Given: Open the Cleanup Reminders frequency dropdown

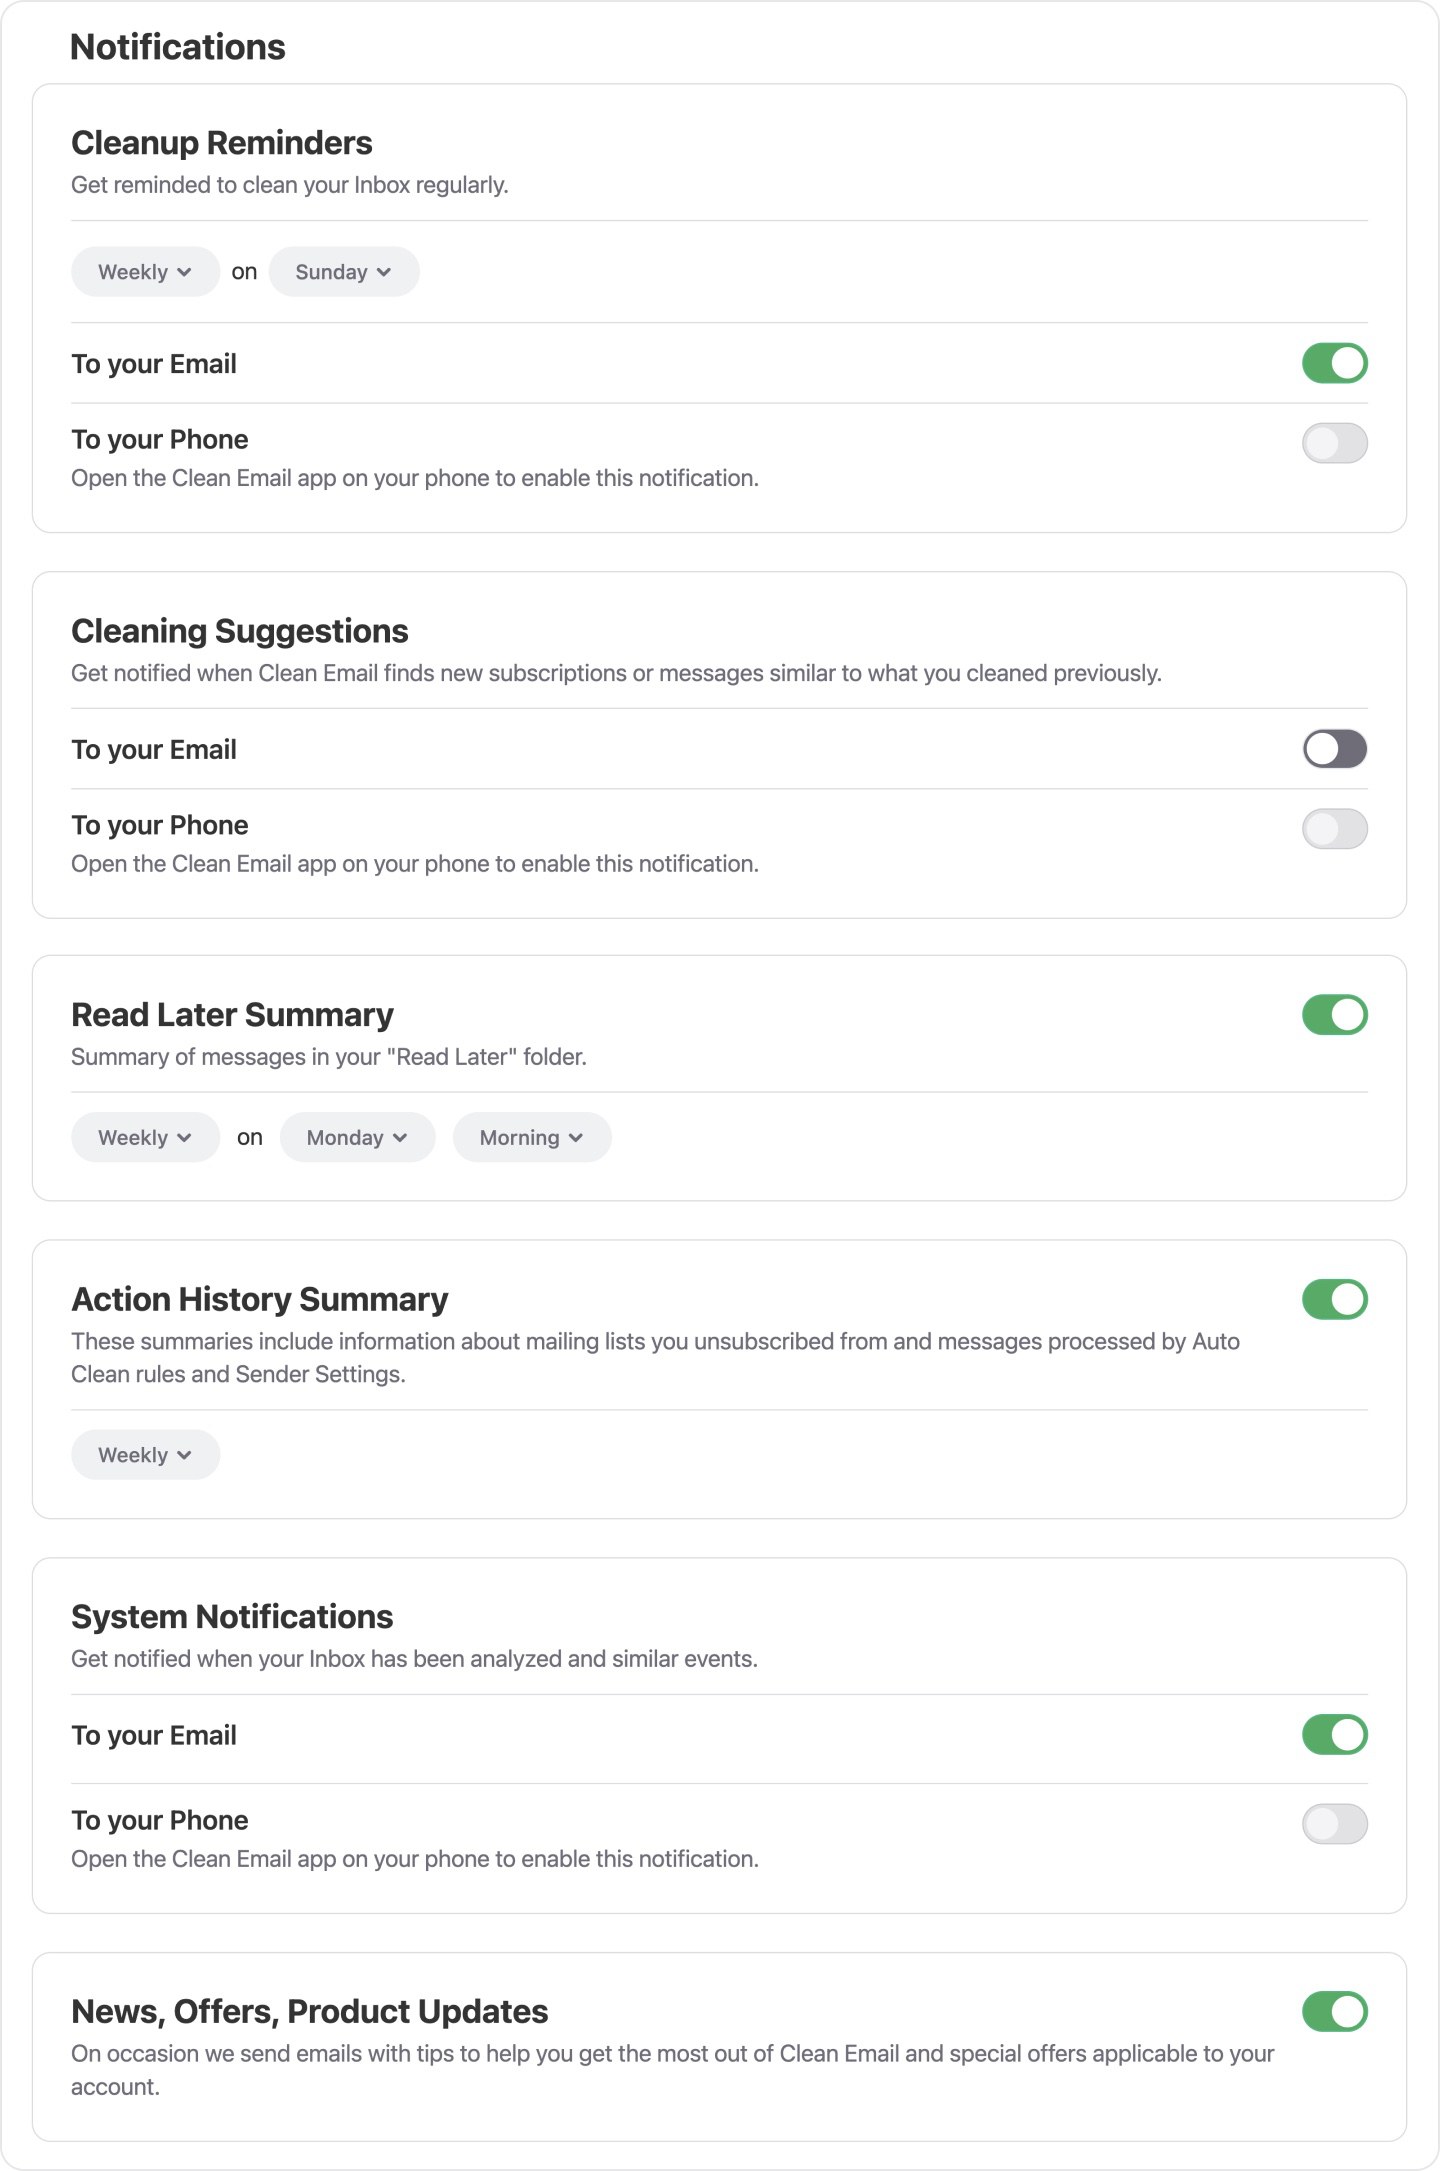Looking at the screenshot, I should click(x=144, y=271).
